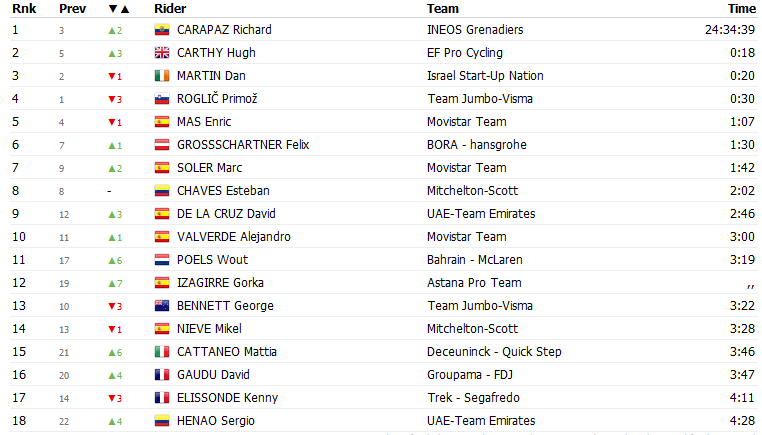Sort the table by Rnk column header
Screen dimensions: 762x435
[x=24, y=9]
